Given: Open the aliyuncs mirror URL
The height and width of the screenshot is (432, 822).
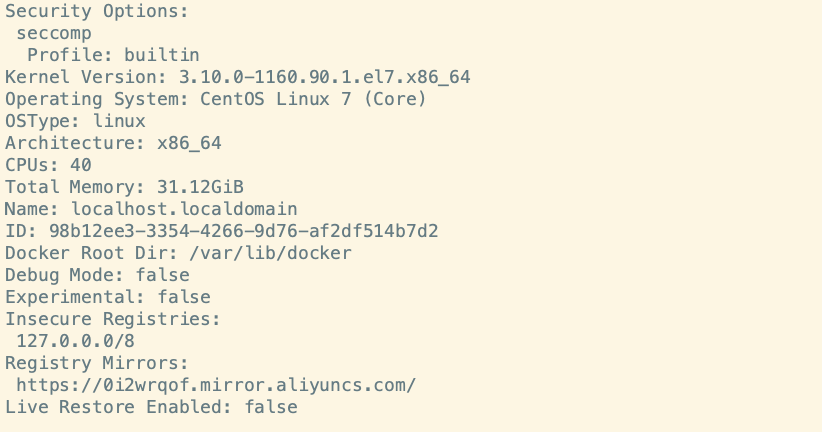Looking at the screenshot, I should [216, 385].
